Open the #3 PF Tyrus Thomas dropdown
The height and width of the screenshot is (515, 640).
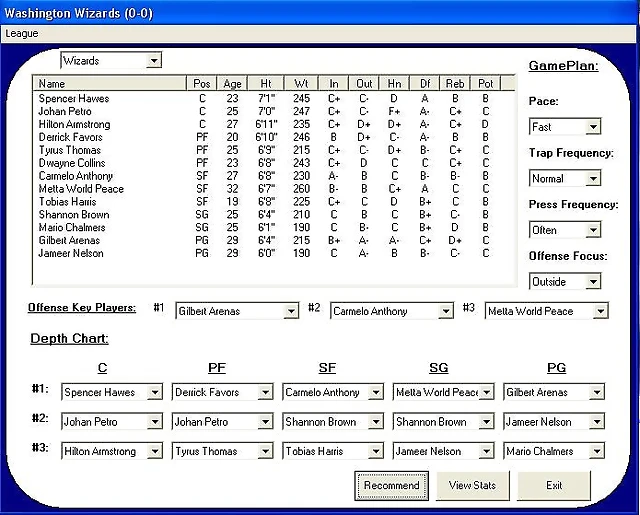(x=222, y=451)
